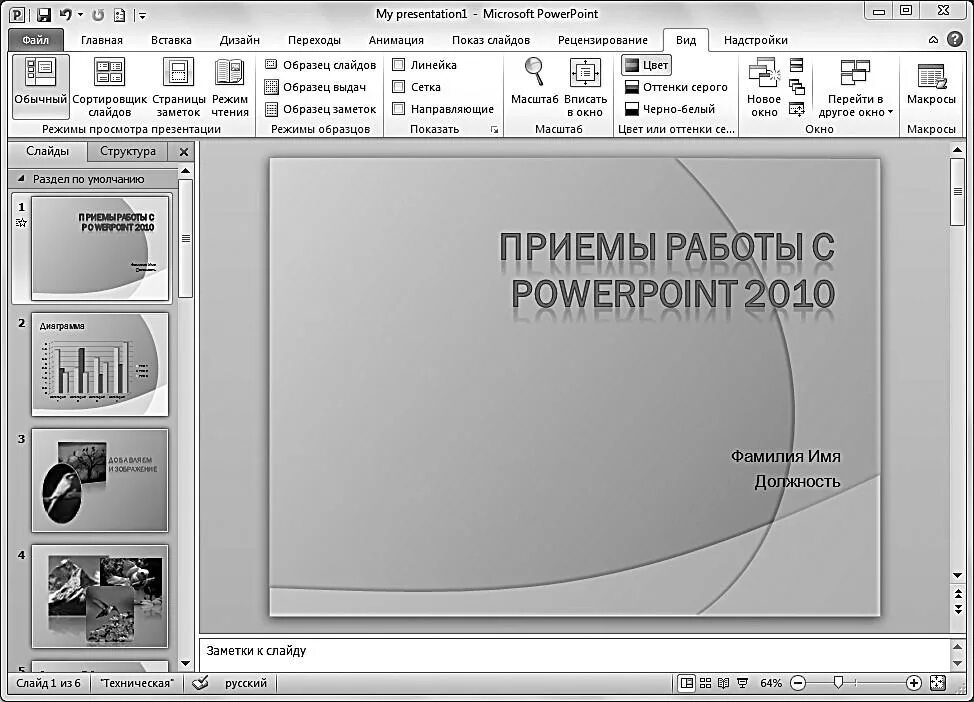Open the Надстройки ribbon tab
This screenshot has width=974, height=702.
755,40
